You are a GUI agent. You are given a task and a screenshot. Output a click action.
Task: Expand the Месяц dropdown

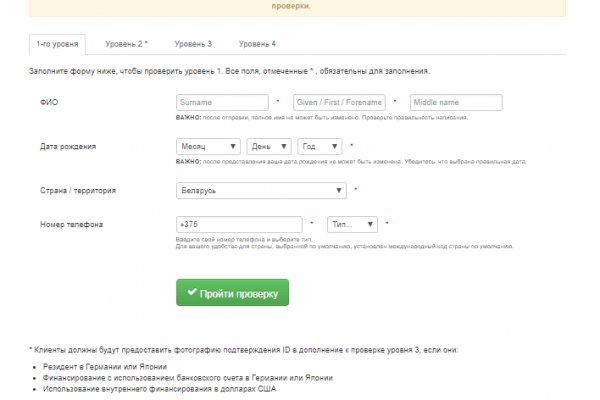point(207,146)
